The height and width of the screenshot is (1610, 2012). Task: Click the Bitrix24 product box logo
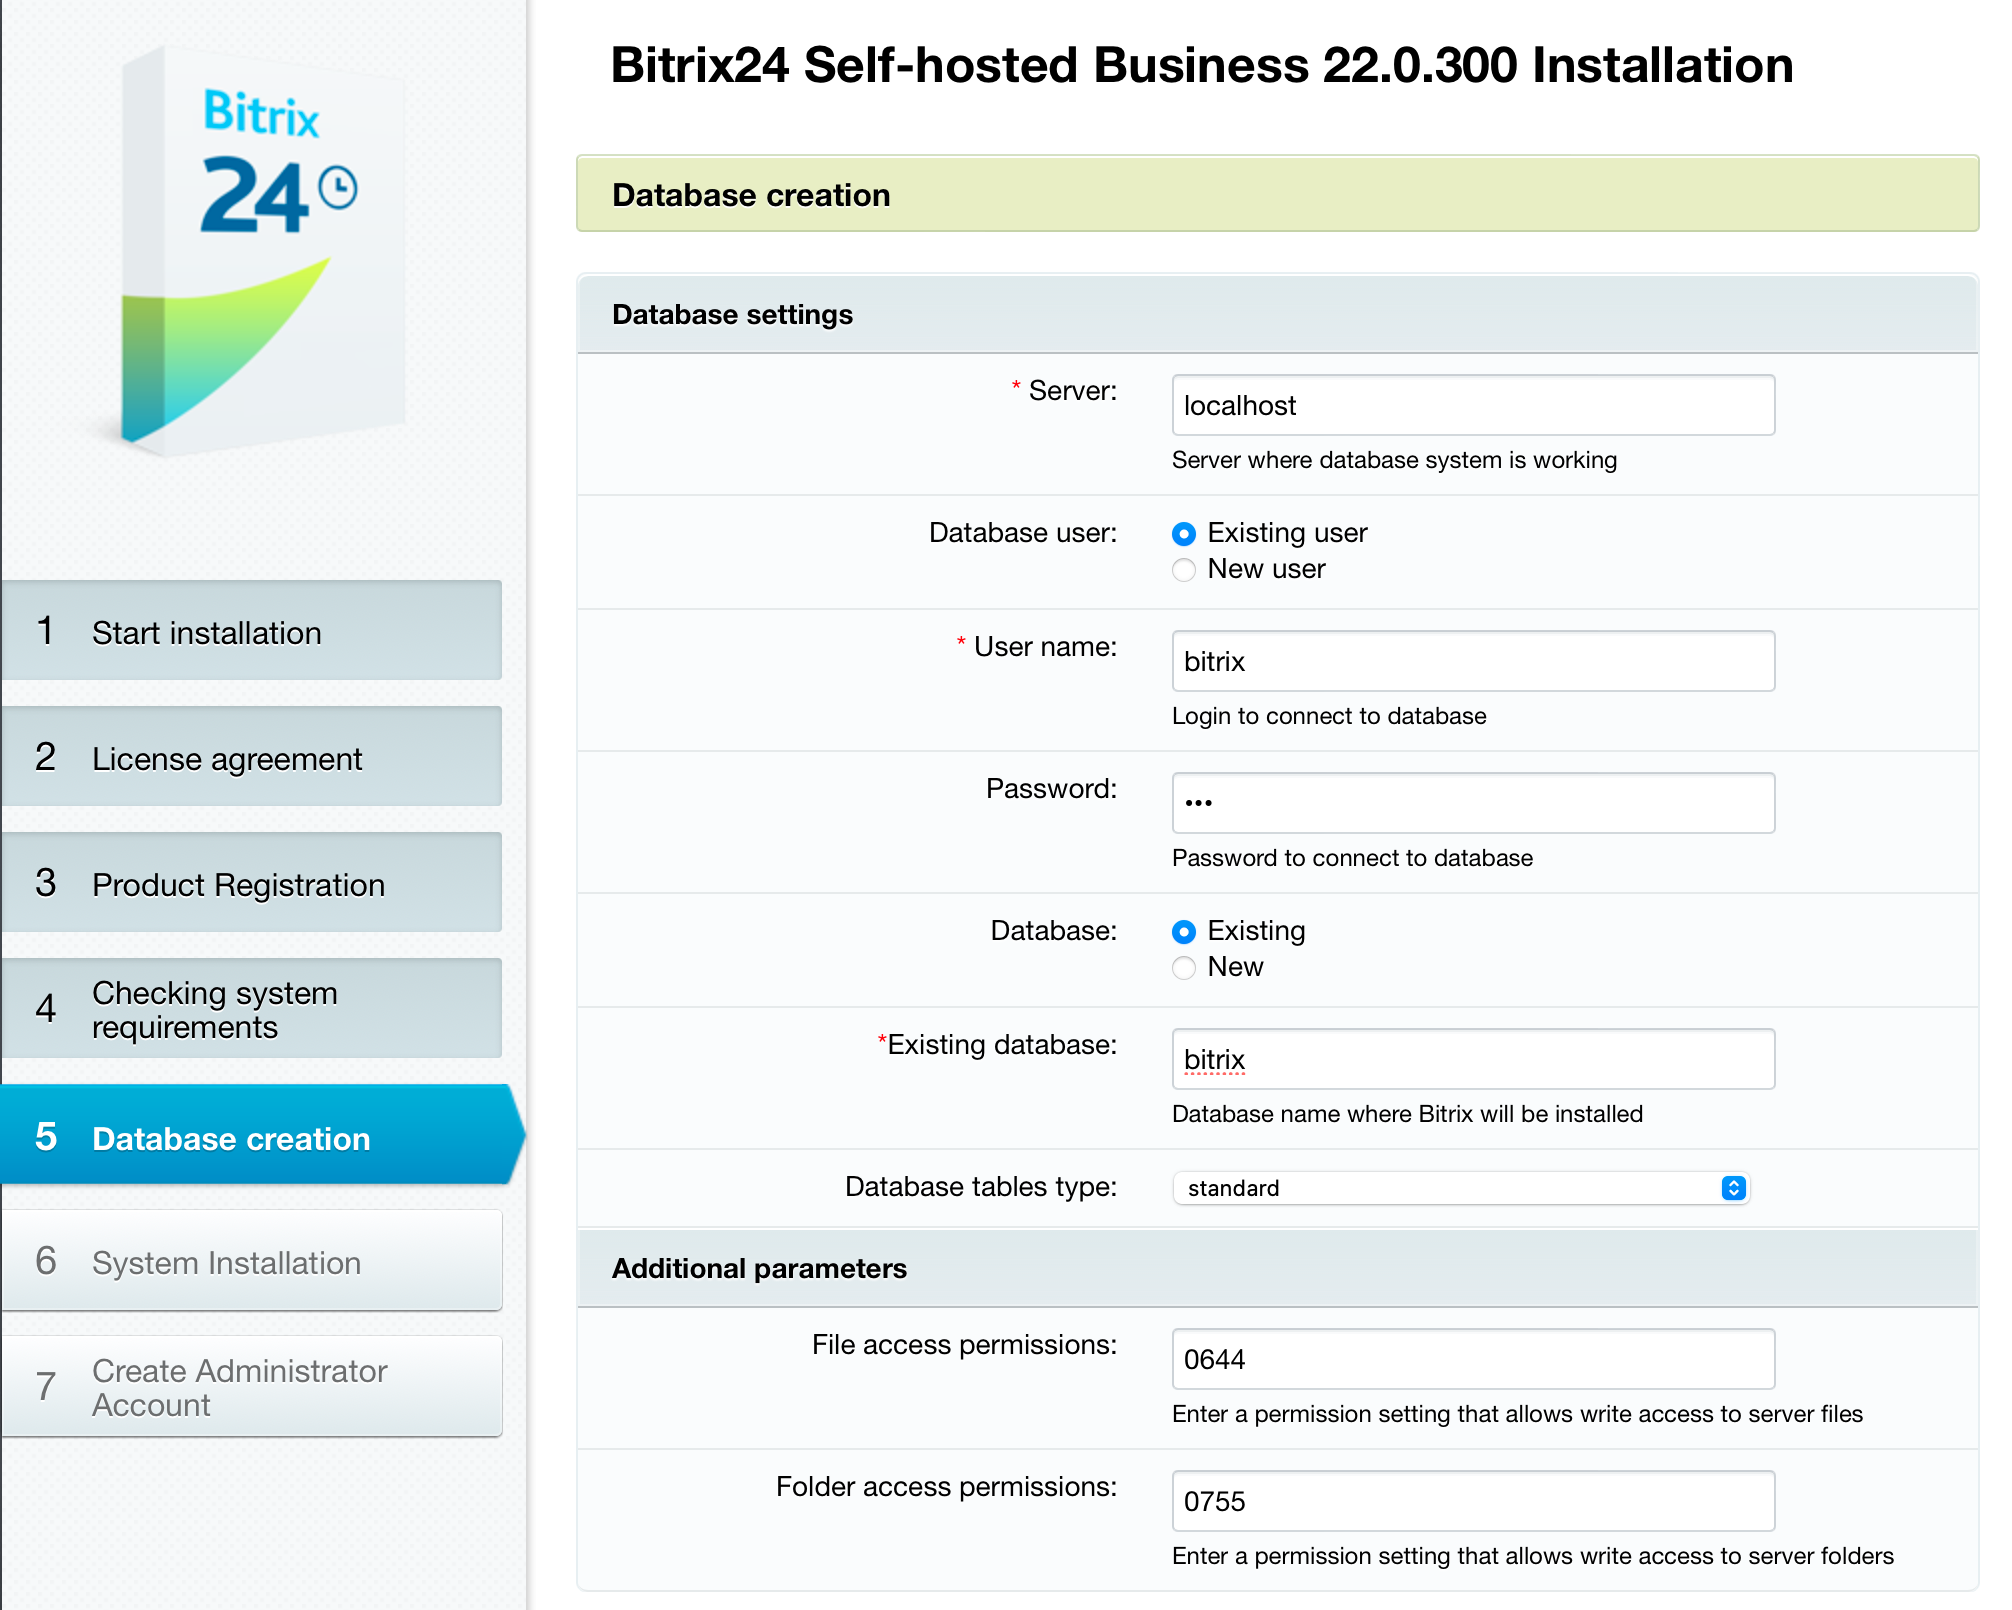coord(263,250)
